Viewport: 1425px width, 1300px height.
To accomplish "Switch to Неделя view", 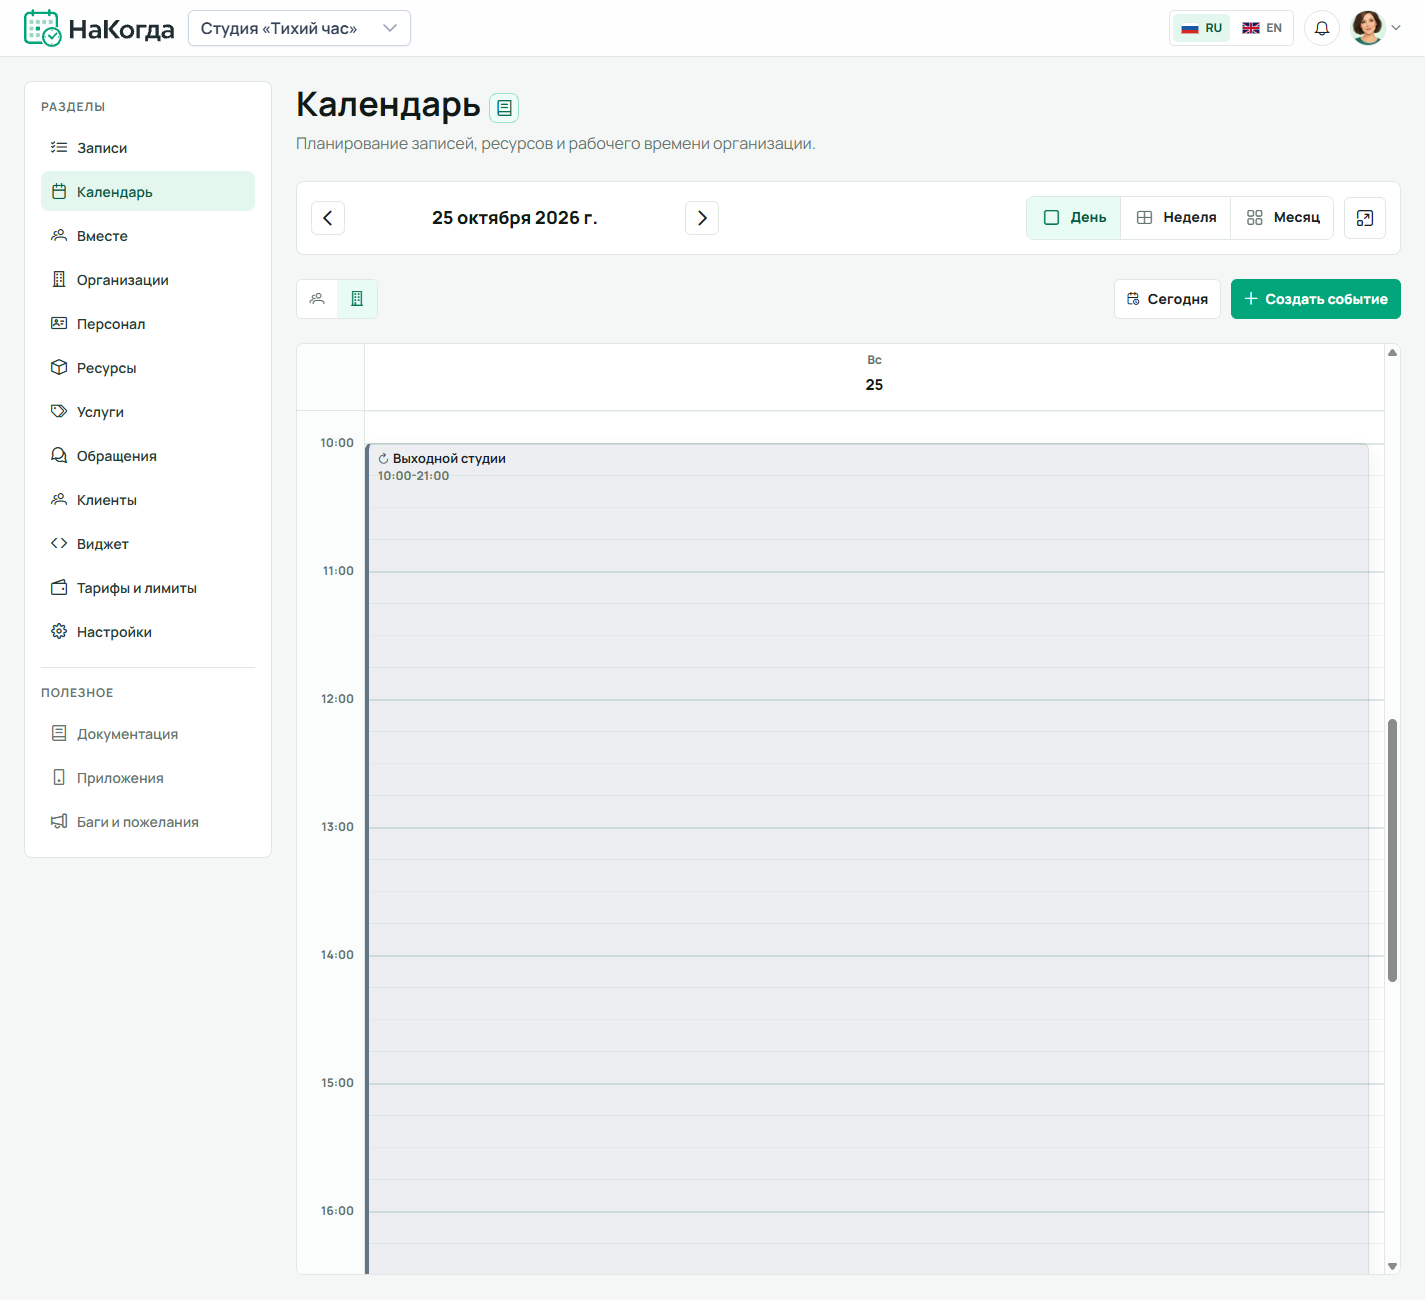I will [1176, 218].
